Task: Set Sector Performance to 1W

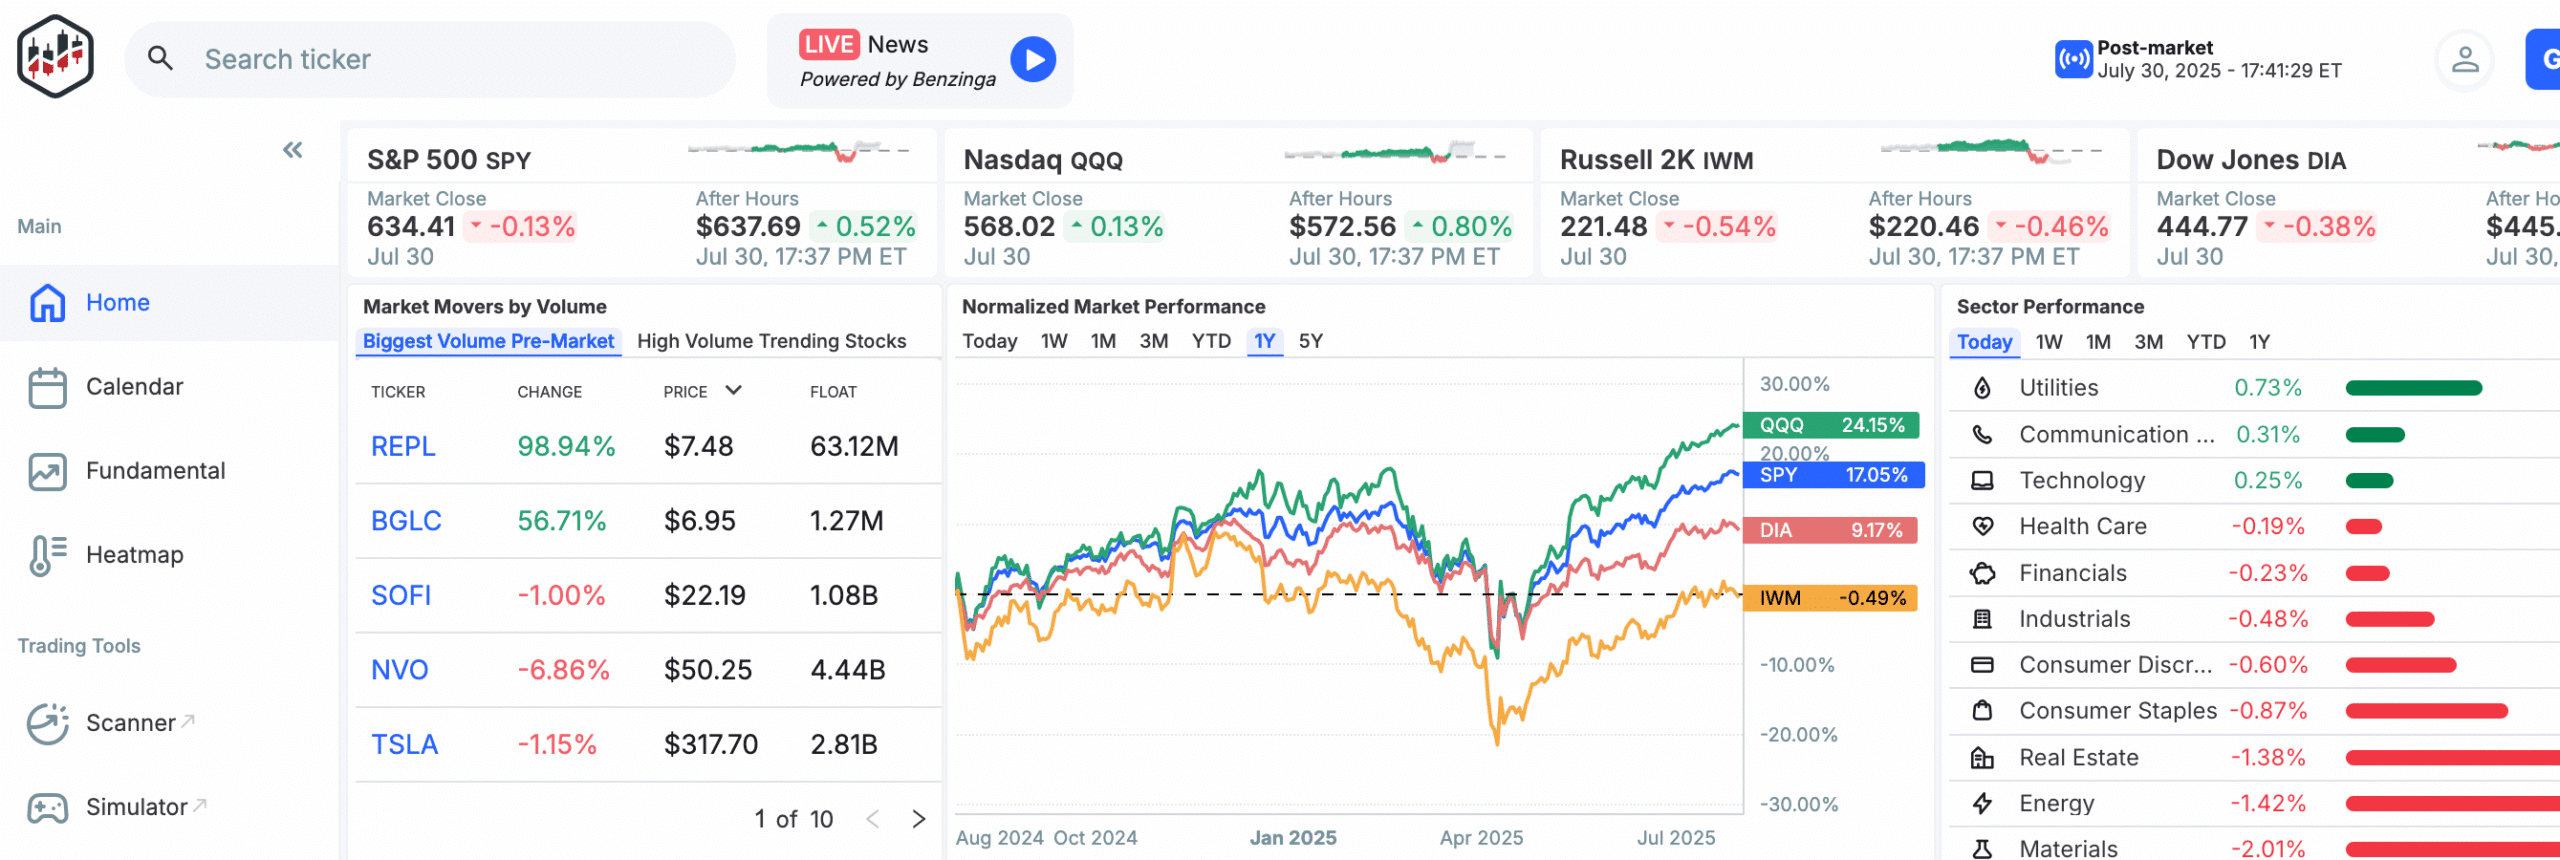Action: point(2049,342)
